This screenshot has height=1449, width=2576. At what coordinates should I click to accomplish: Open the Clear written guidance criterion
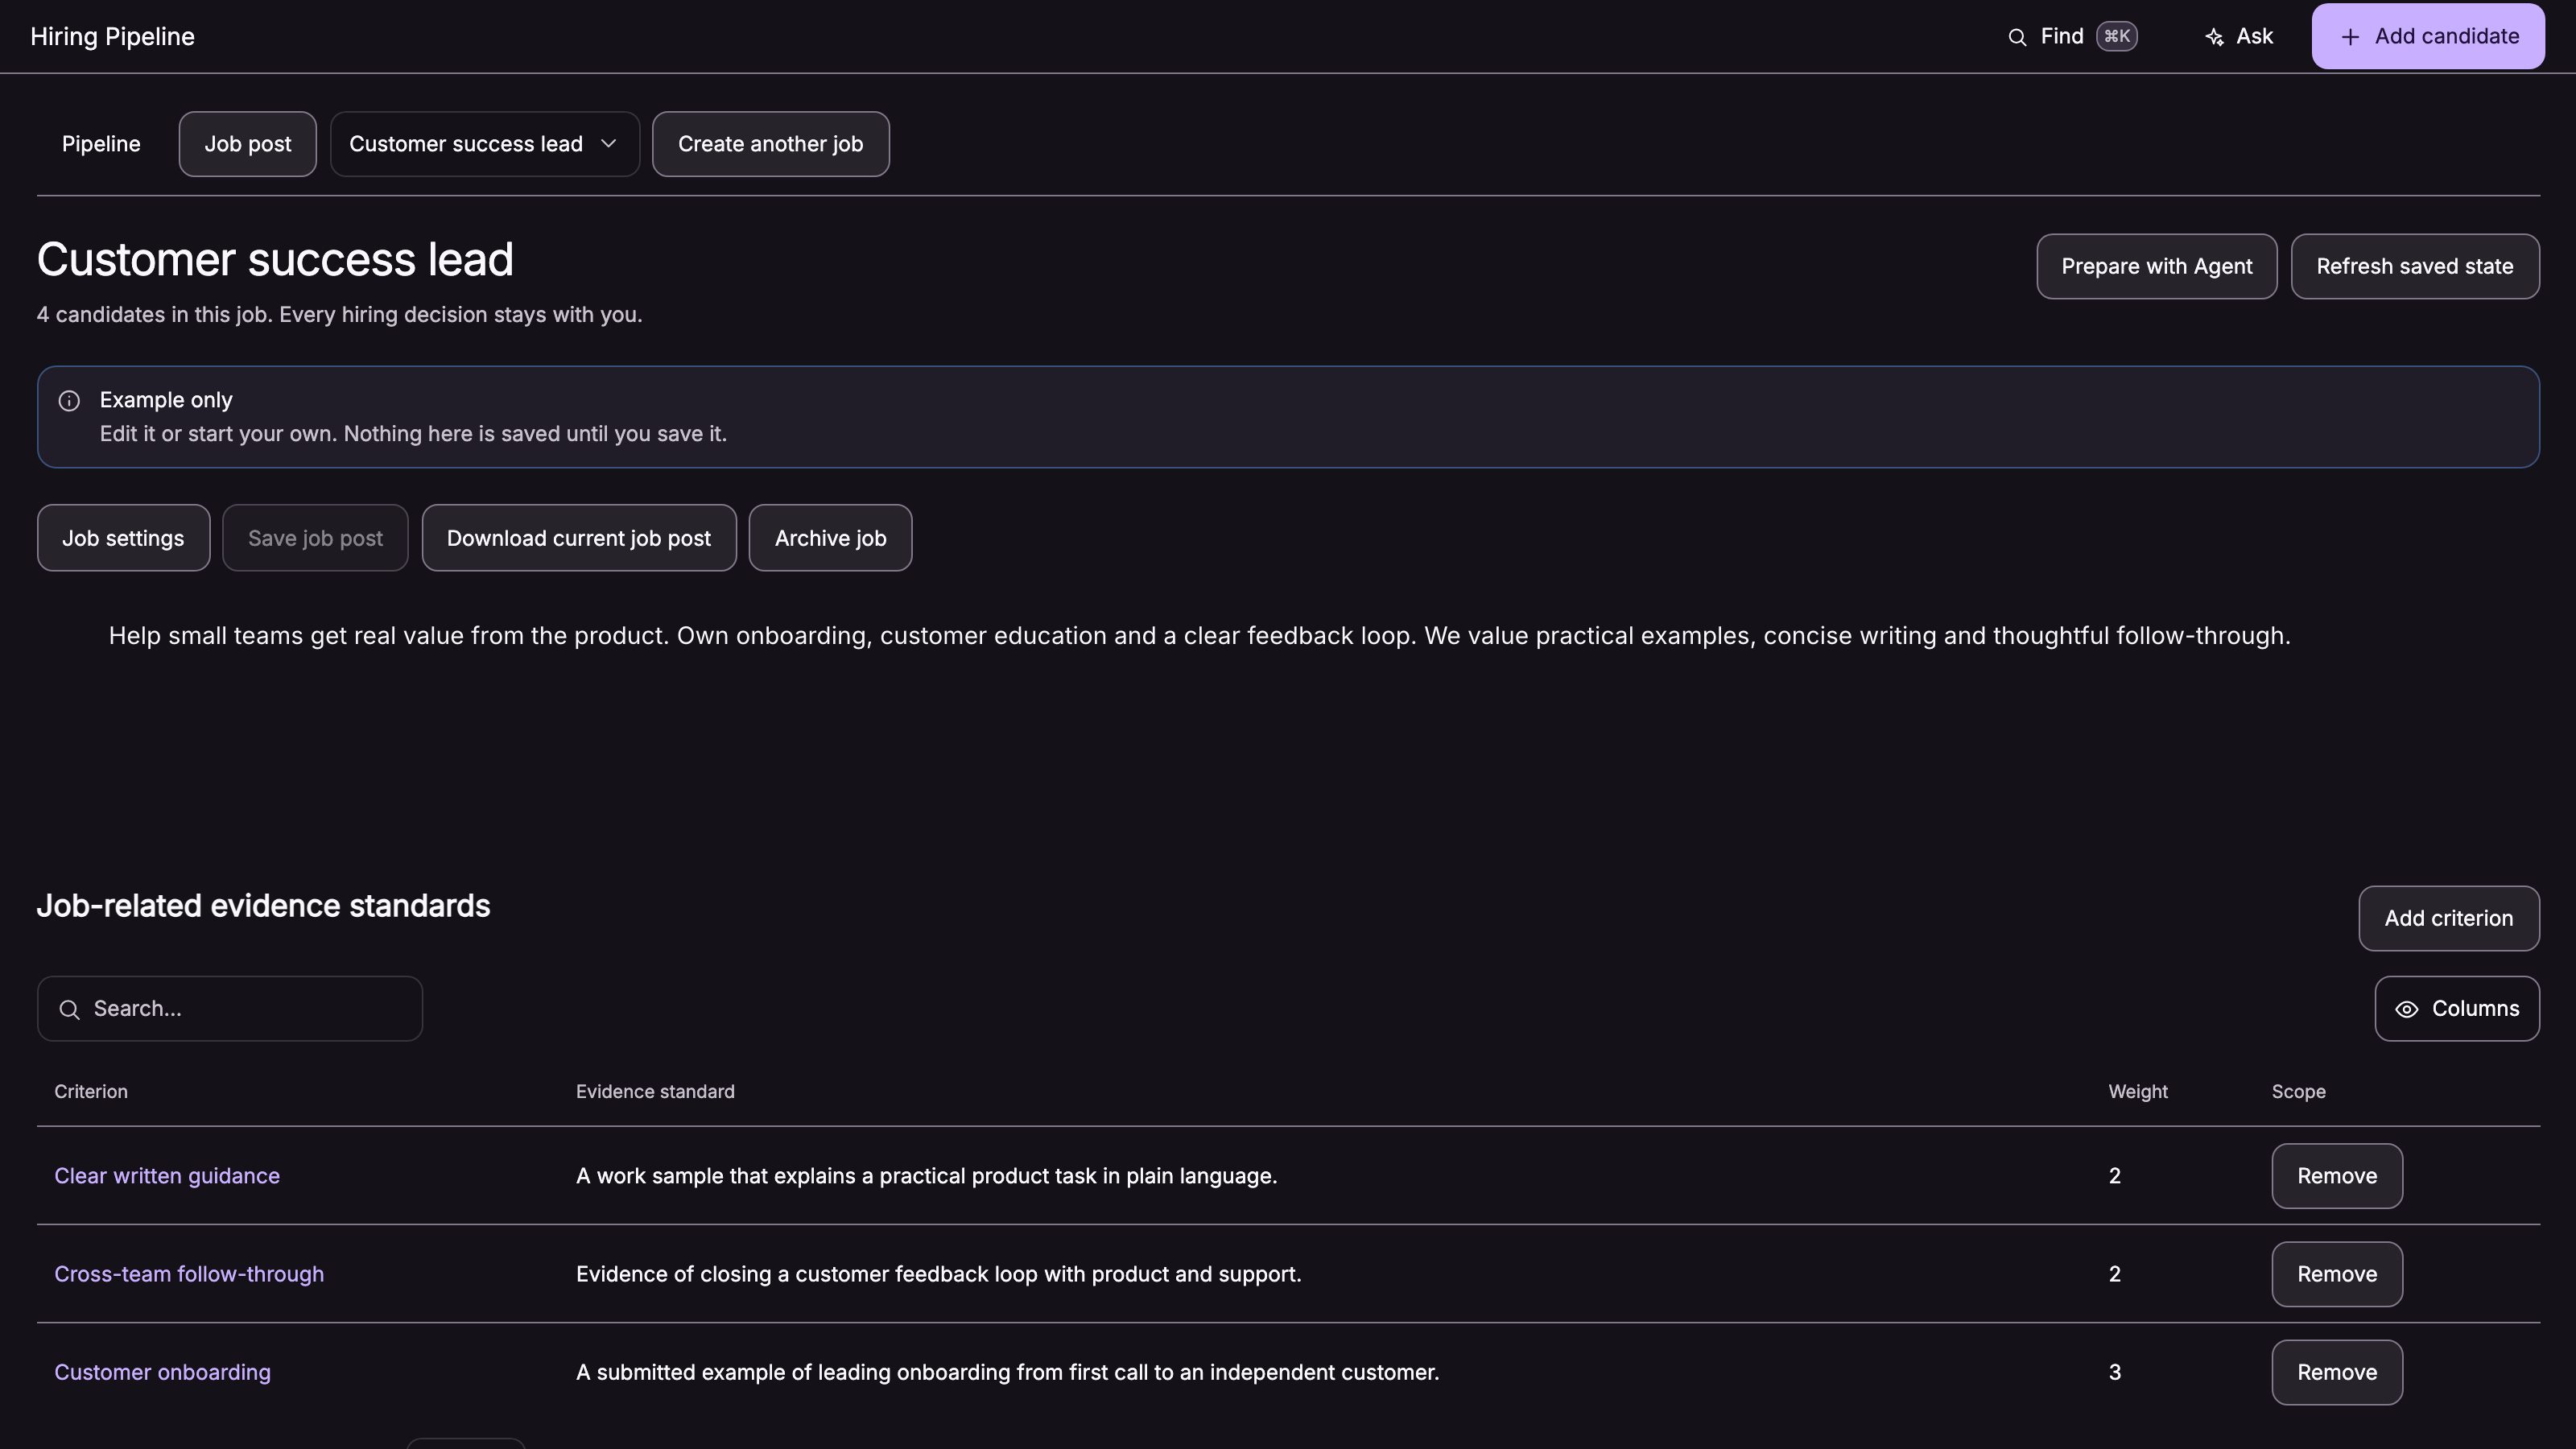167,1176
